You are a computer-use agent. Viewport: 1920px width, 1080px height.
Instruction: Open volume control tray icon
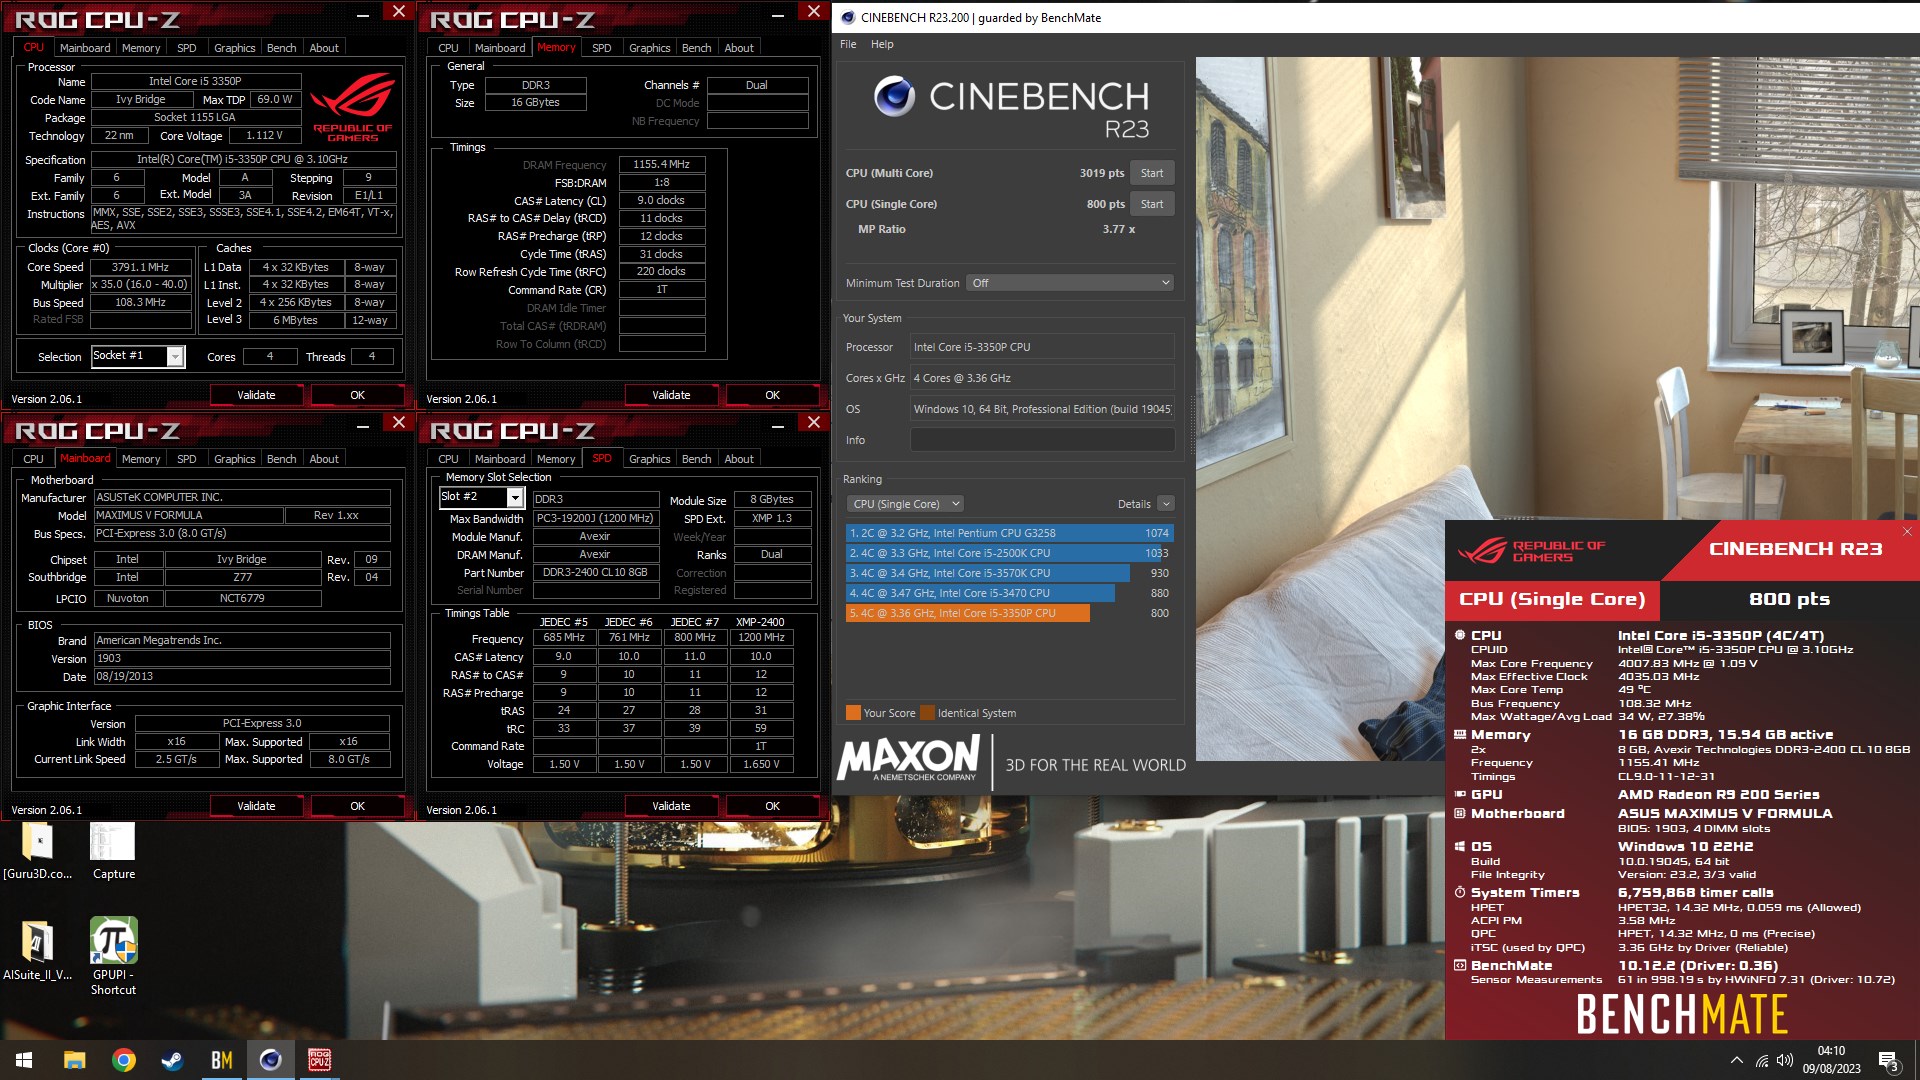coord(1785,1060)
